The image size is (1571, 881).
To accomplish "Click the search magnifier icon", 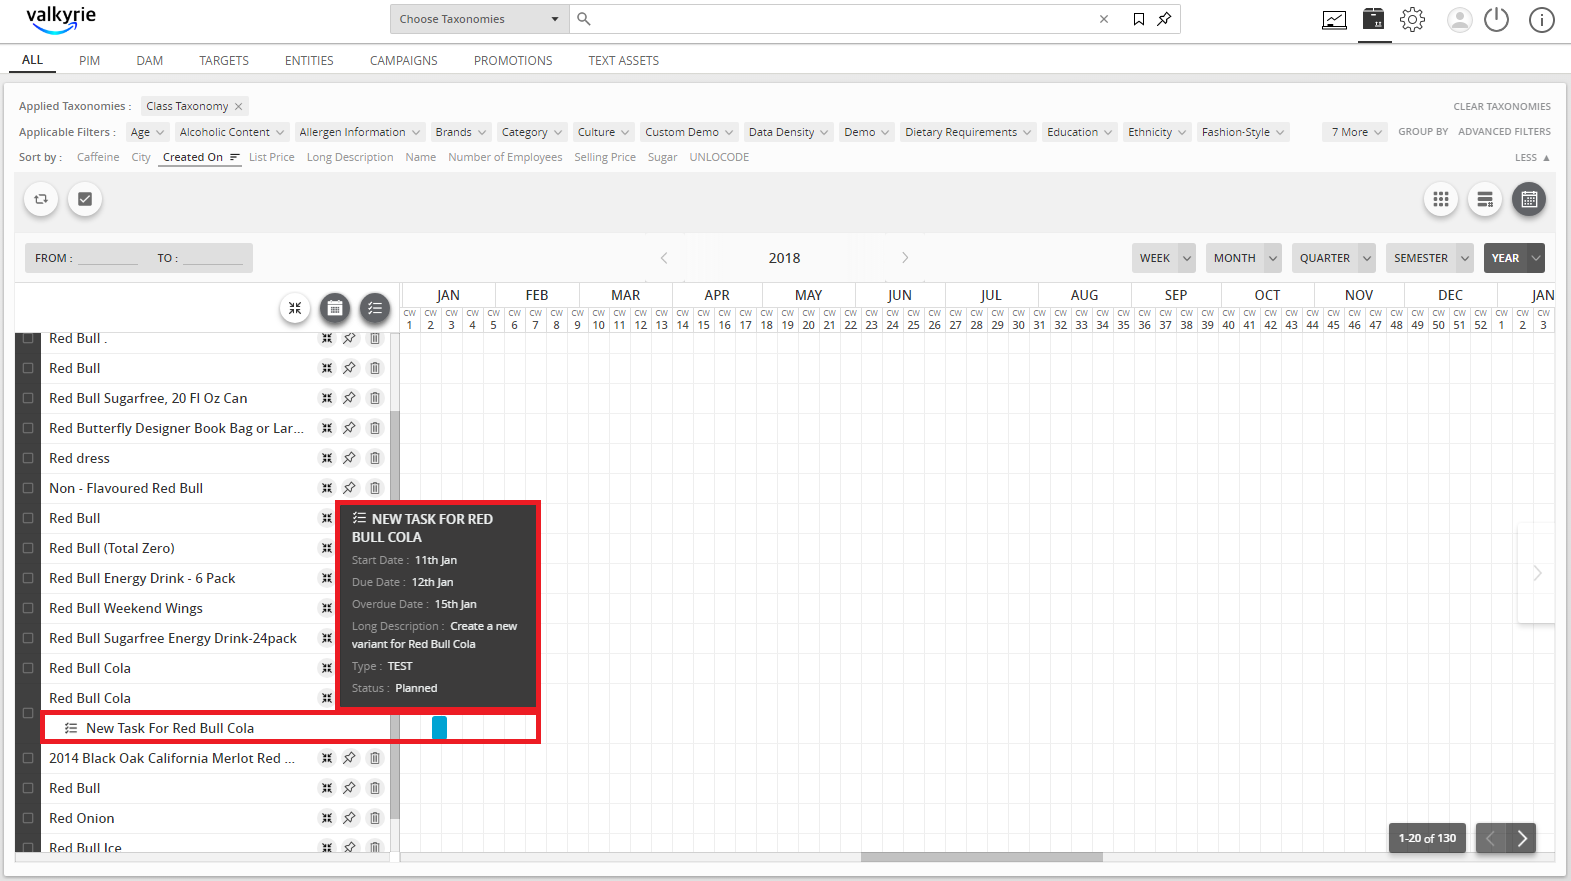I will (x=584, y=19).
